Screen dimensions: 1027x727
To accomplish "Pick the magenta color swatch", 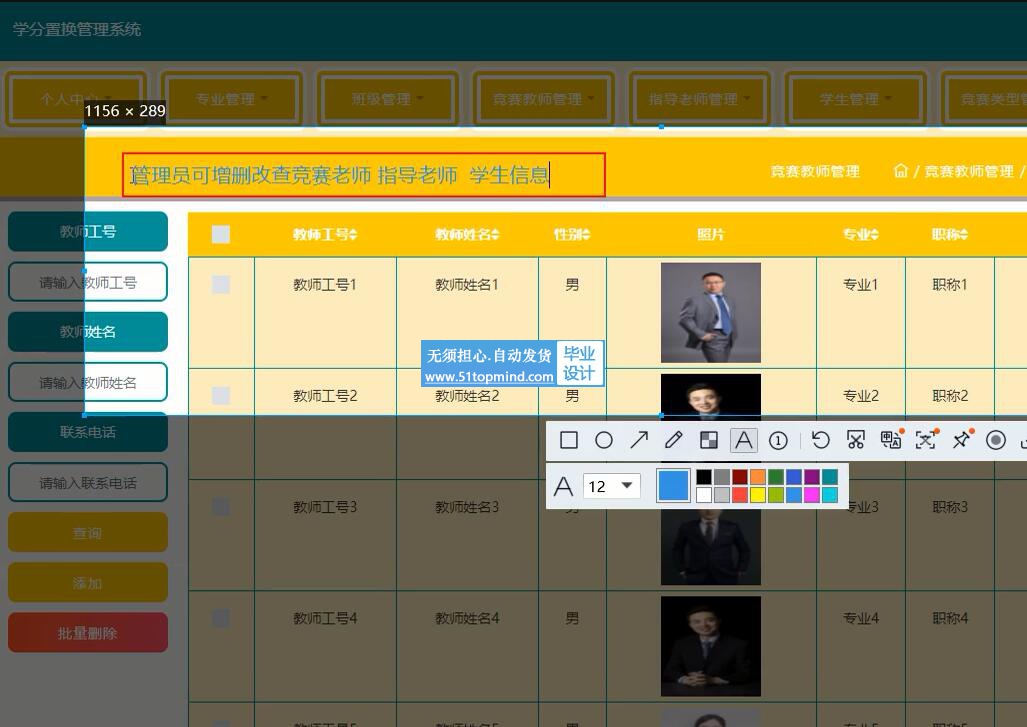I will [812, 494].
